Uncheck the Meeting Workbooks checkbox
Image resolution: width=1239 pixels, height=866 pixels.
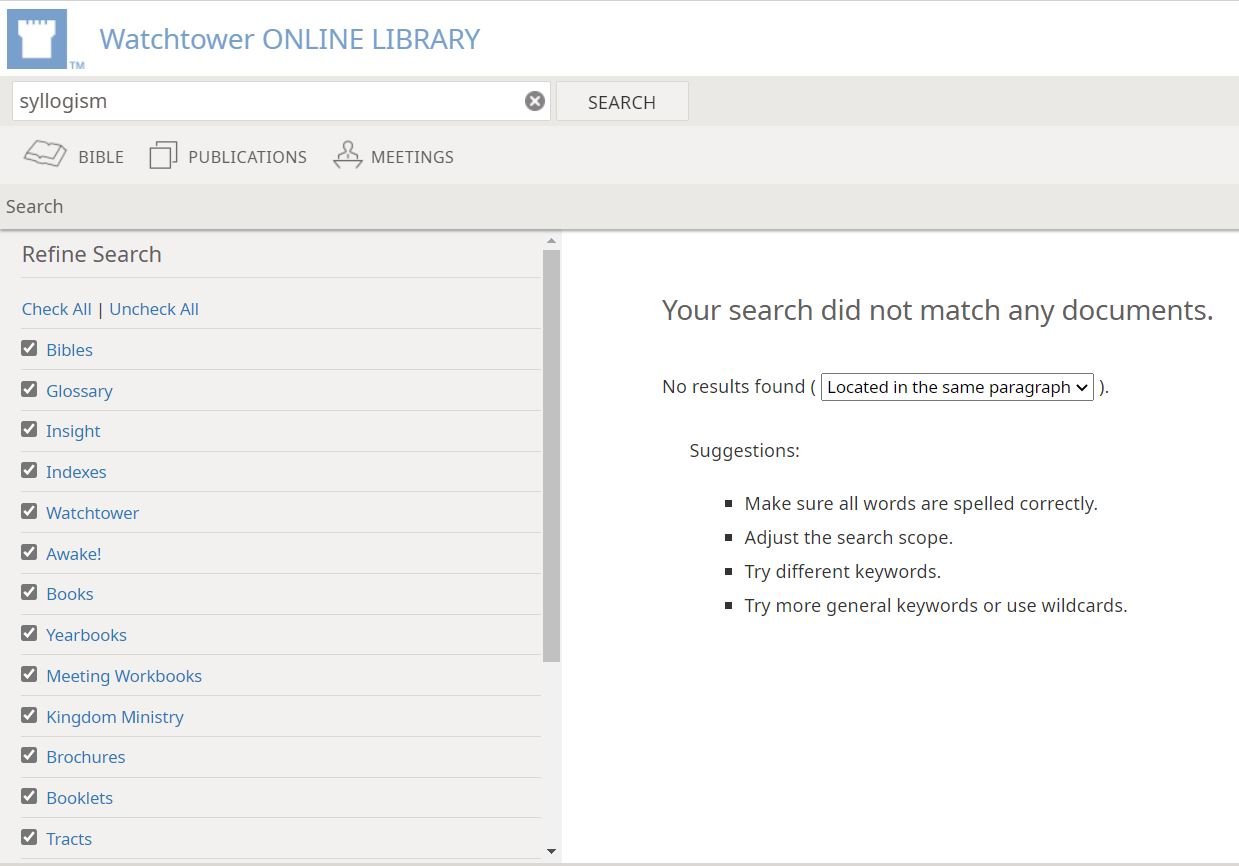click(29, 674)
